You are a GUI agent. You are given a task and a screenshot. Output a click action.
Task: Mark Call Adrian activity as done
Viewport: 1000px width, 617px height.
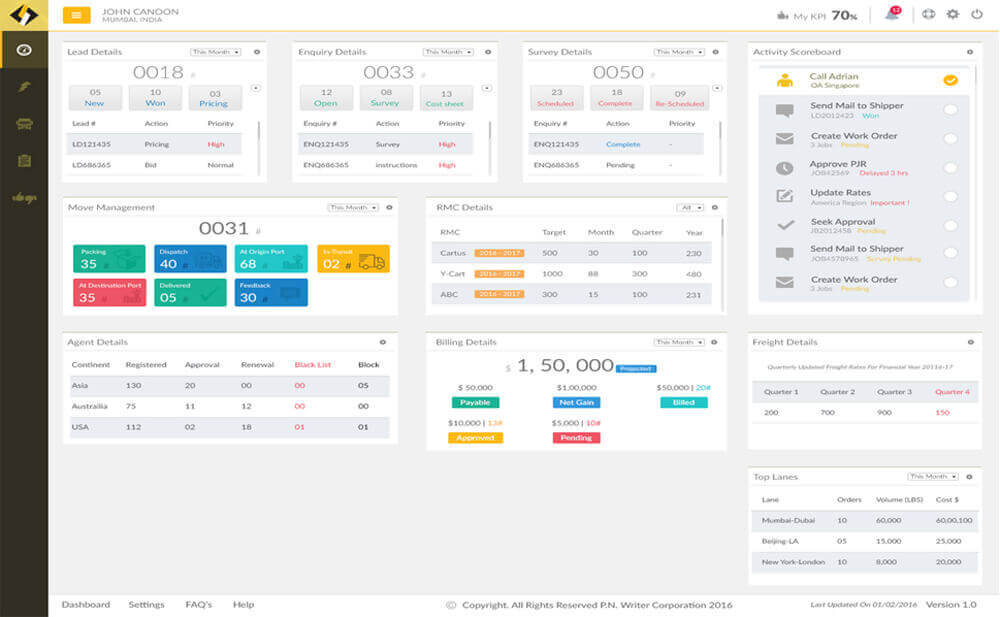tap(950, 80)
